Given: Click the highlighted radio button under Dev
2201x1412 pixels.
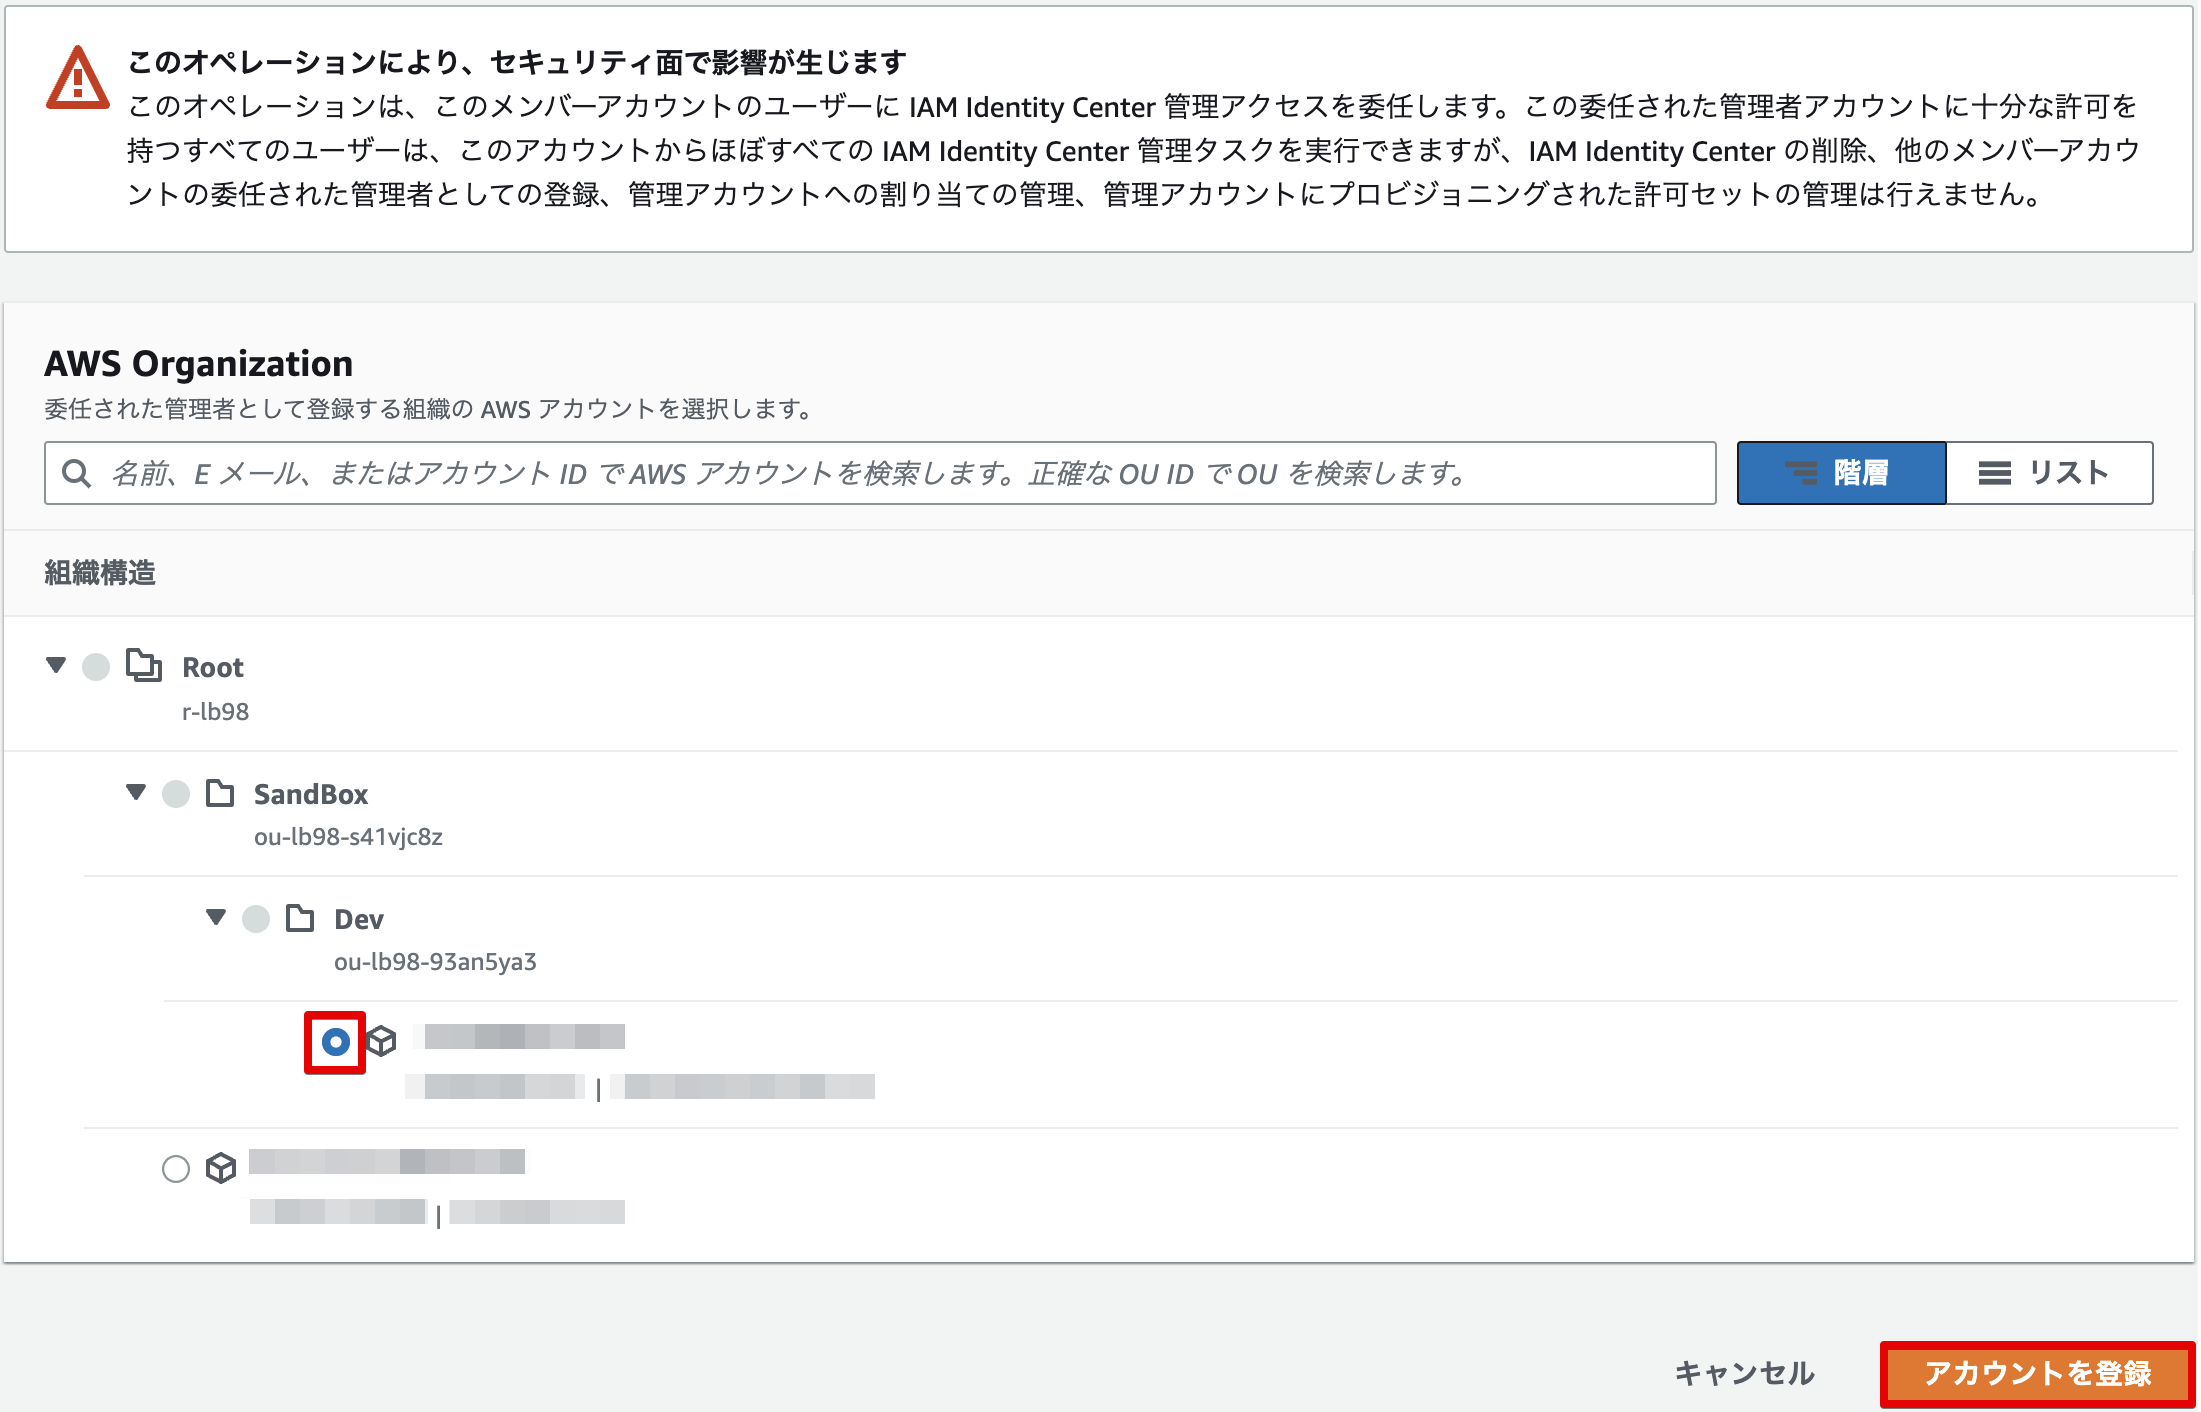Looking at the screenshot, I should 336,1042.
